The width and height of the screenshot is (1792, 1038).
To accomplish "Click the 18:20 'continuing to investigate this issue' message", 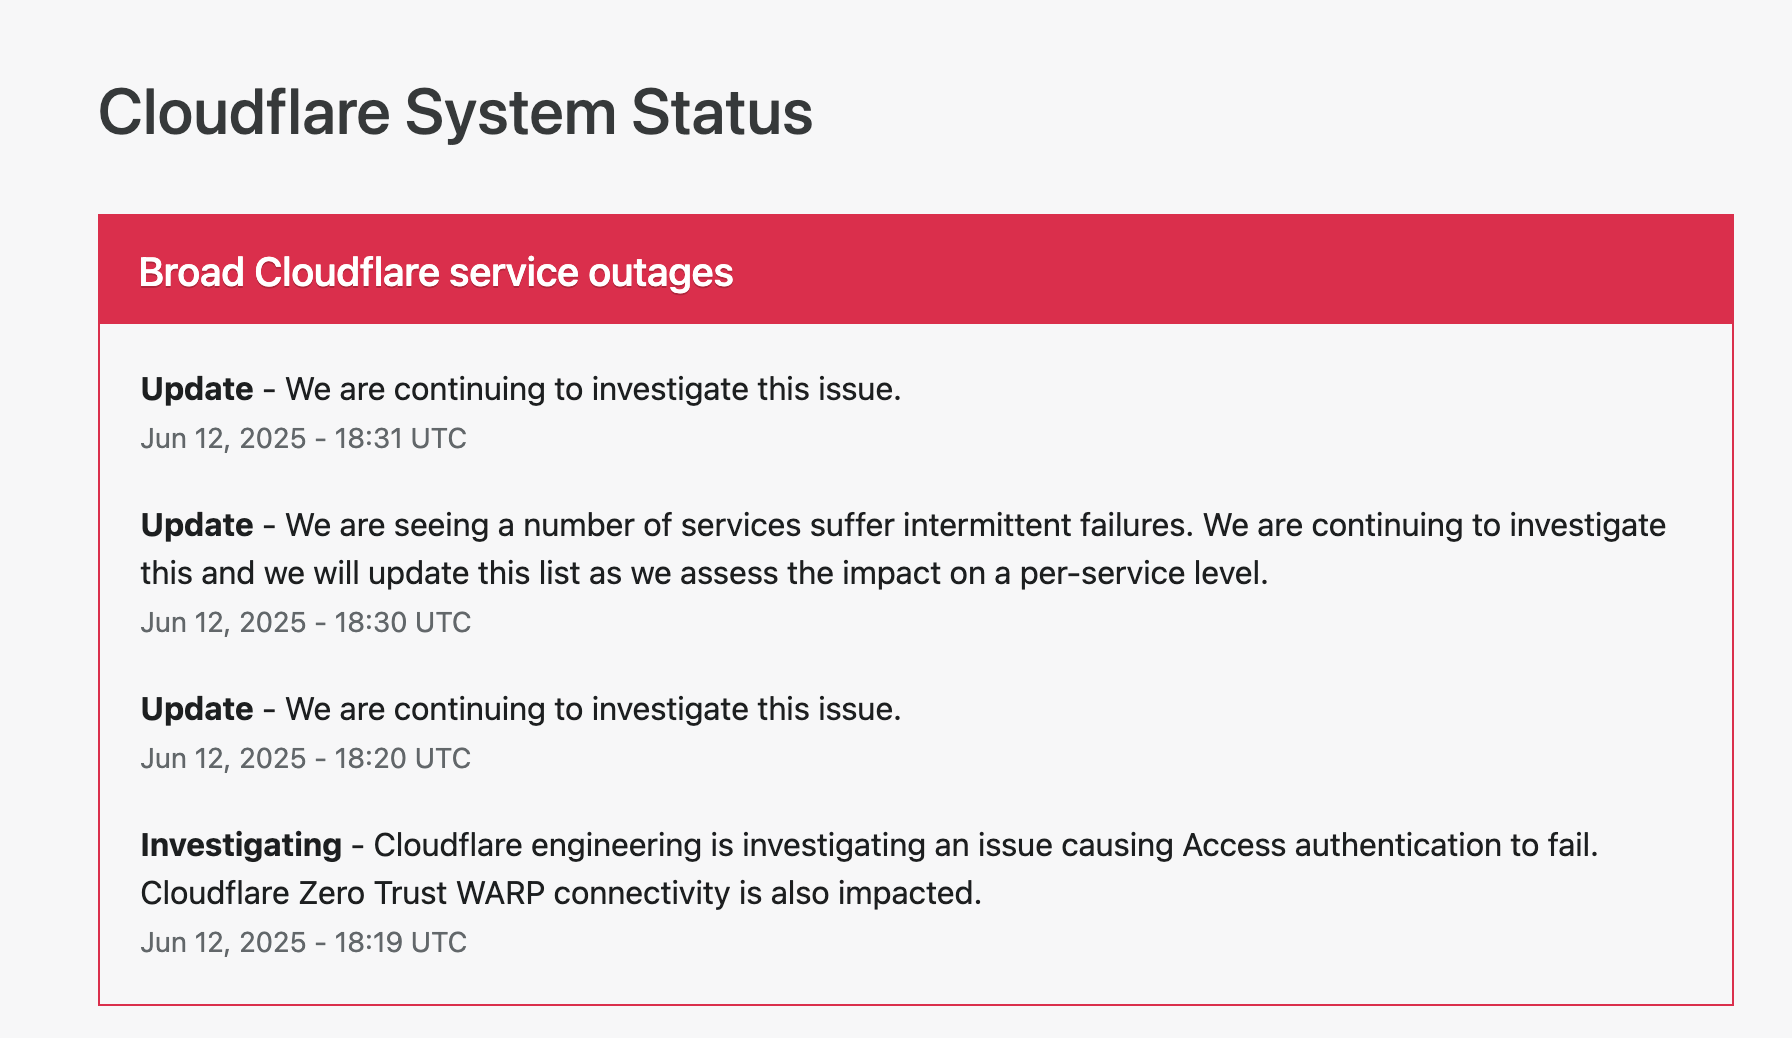I will pyautogui.click(x=593, y=709).
